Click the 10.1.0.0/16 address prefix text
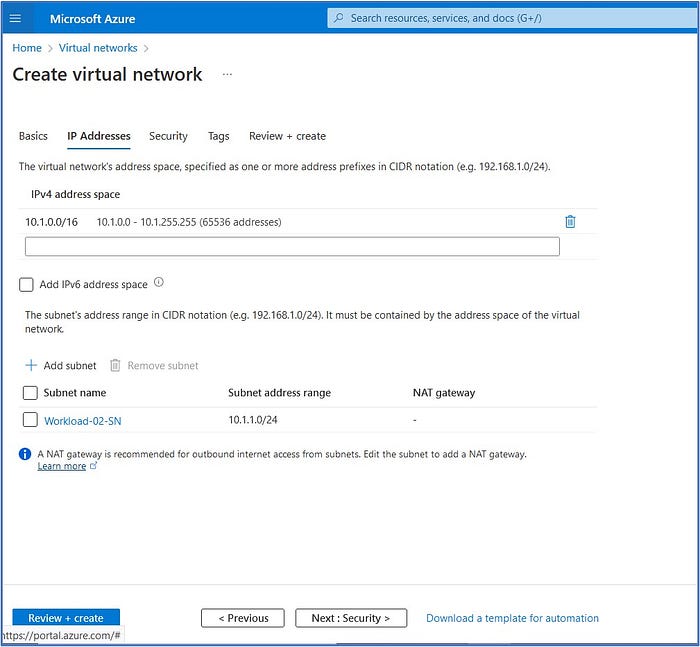Viewport: 700px width, 647px height. coord(51,222)
